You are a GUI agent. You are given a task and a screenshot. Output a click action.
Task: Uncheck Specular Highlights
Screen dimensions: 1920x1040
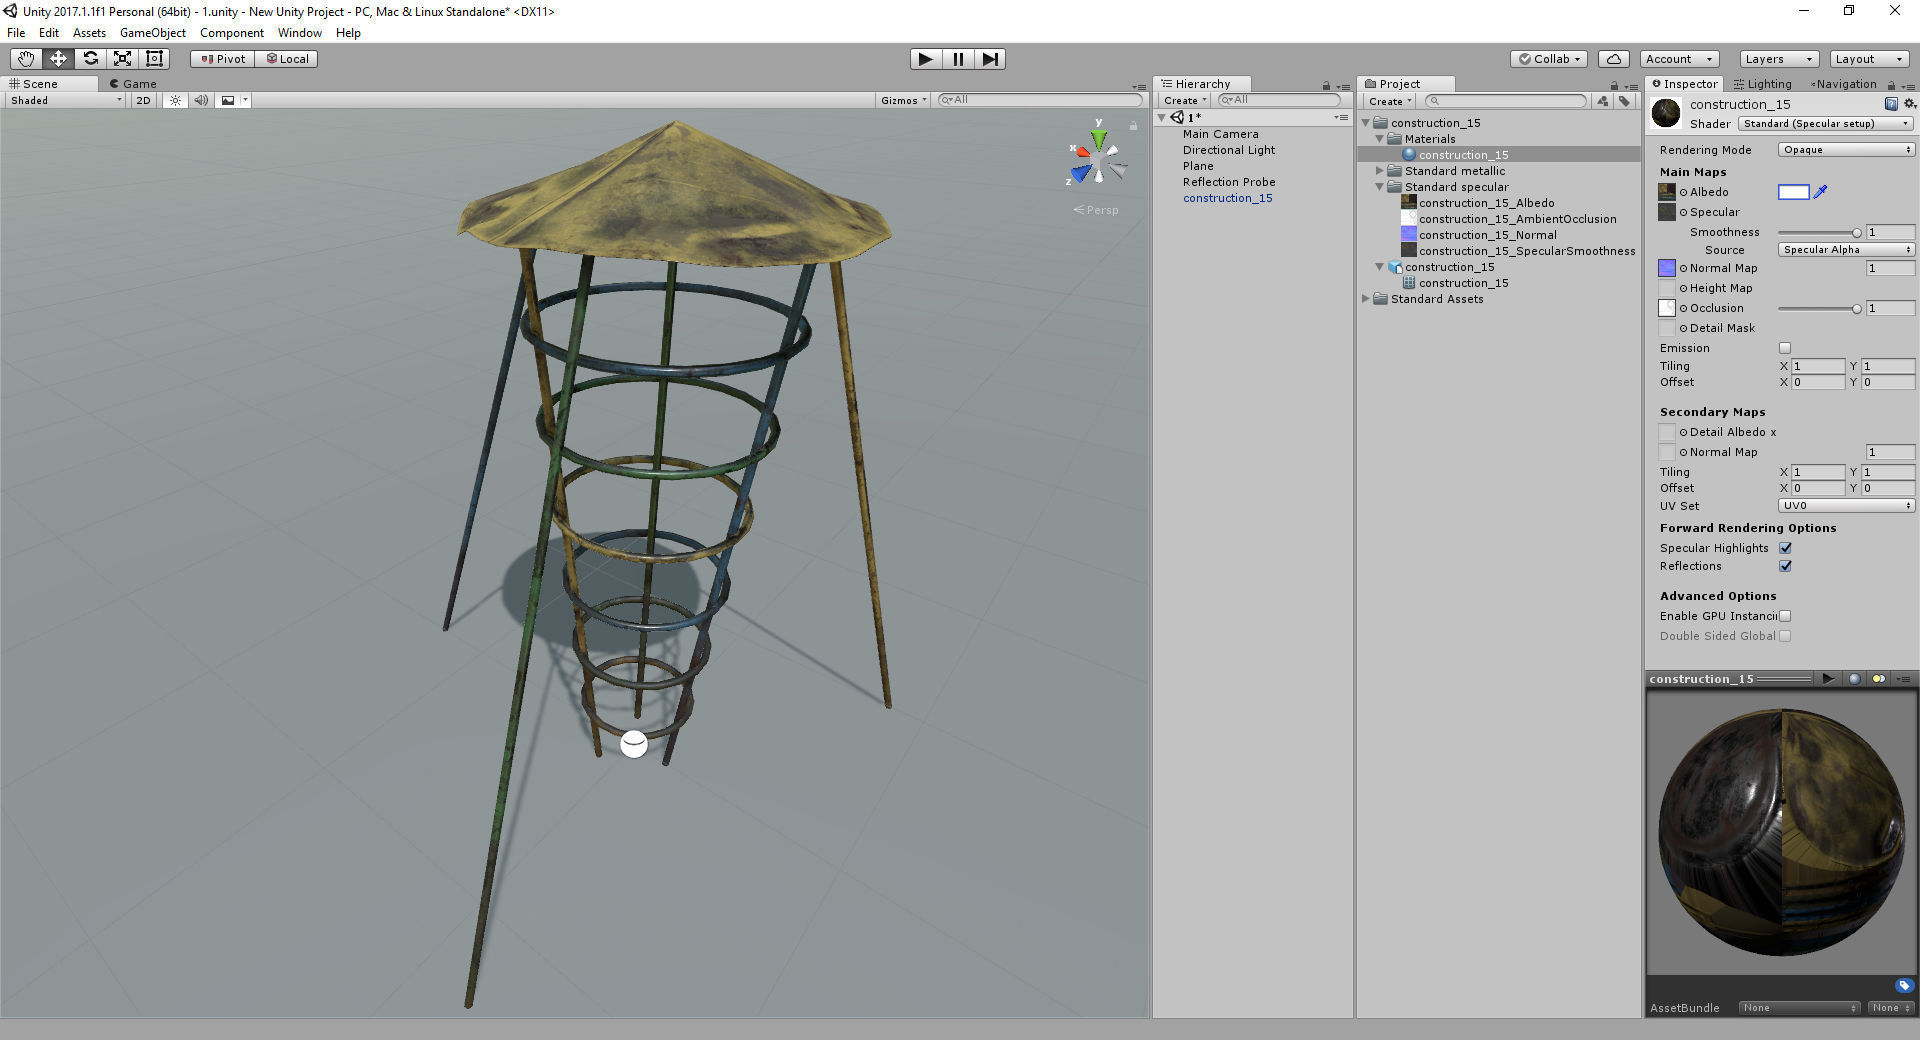tap(1785, 548)
